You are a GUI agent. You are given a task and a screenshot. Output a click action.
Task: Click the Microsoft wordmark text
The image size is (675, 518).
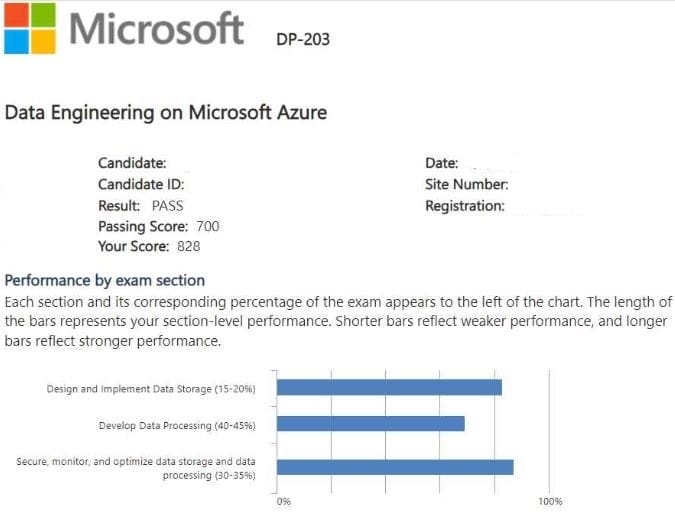pyautogui.click(x=157, y=29)
